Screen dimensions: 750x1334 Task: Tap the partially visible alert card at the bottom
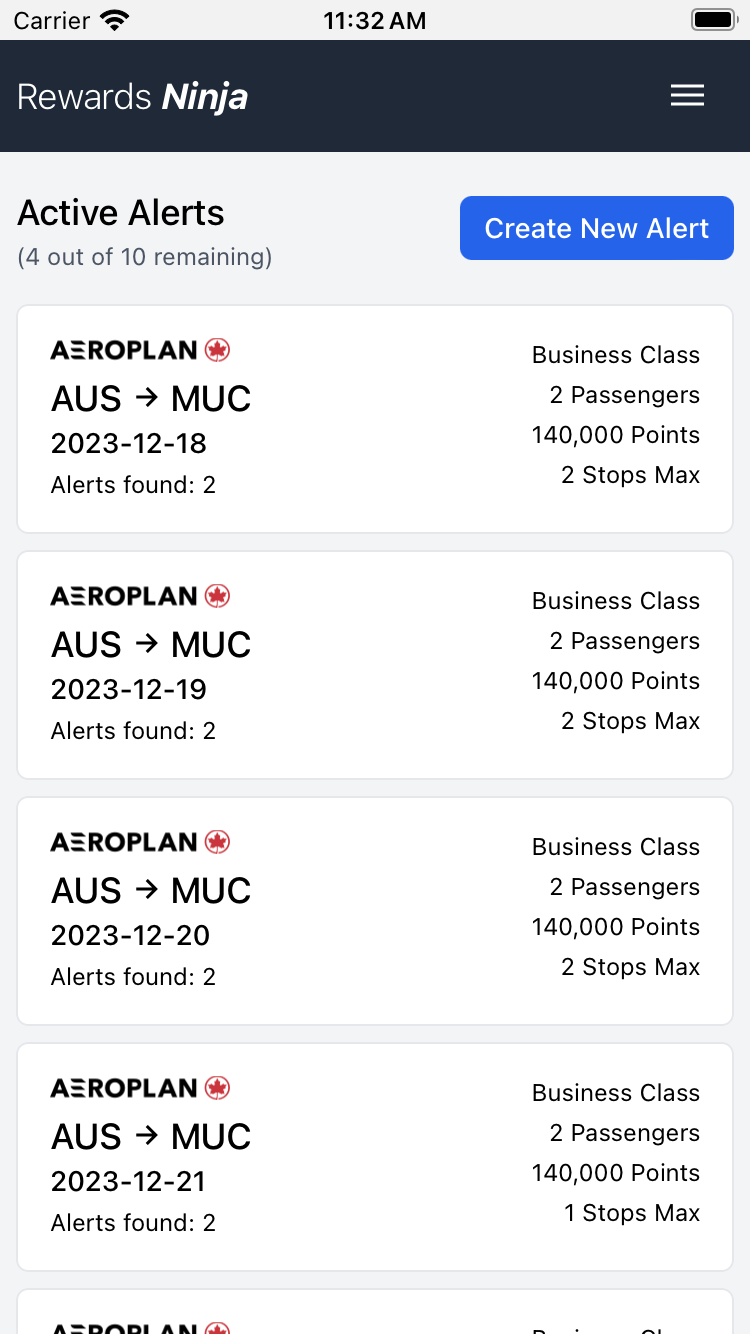(375, 1314)
